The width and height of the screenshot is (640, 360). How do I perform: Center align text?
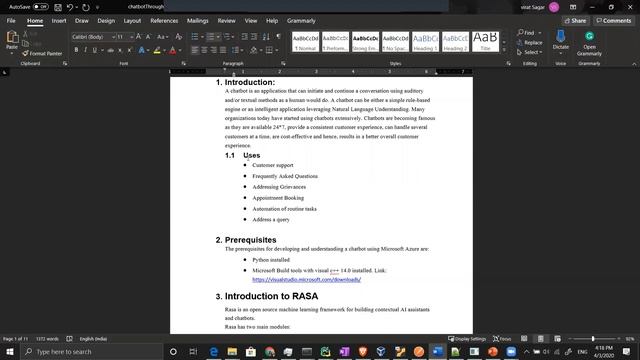[x=204, y=50]
